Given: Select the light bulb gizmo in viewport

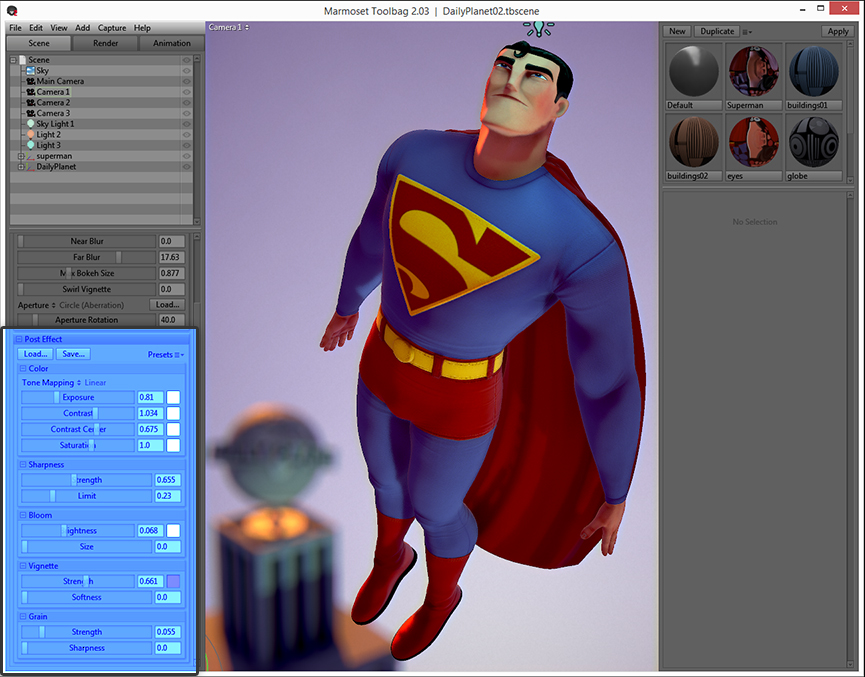Looking at the screenshot, I should point(539,28).
